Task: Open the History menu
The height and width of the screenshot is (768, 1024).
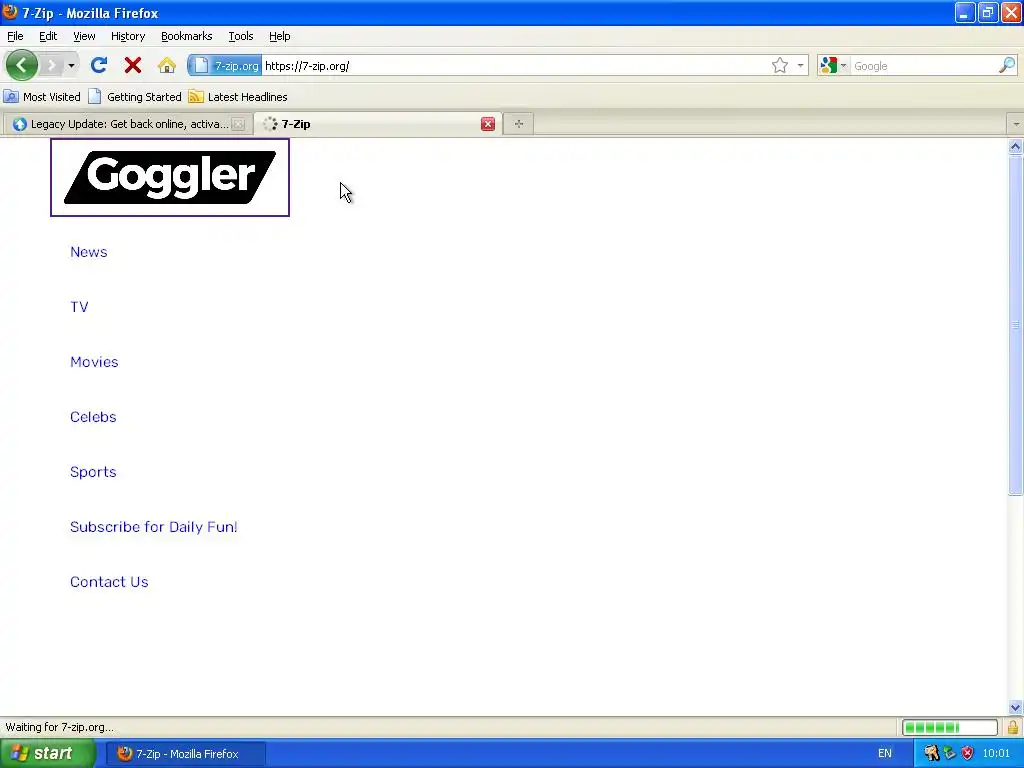Action: click(128, 36)
